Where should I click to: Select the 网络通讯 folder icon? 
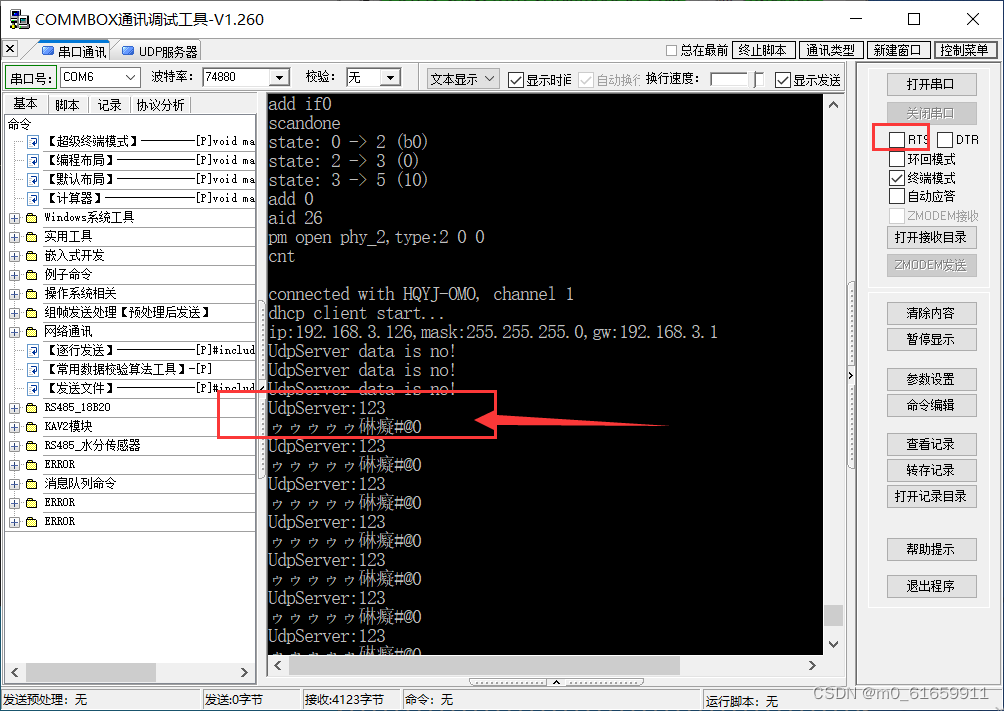(31, 332)
